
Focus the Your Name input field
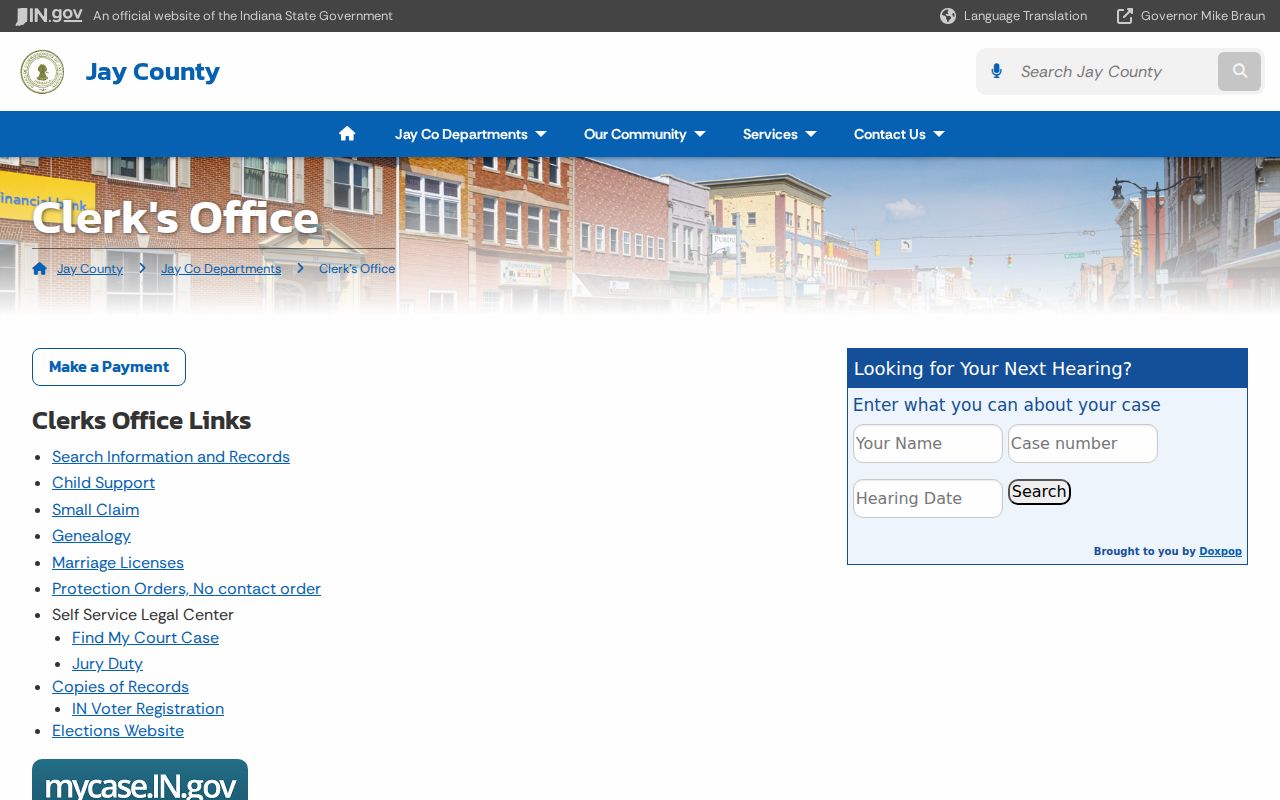pyautogui.click(x=928, y=444)
